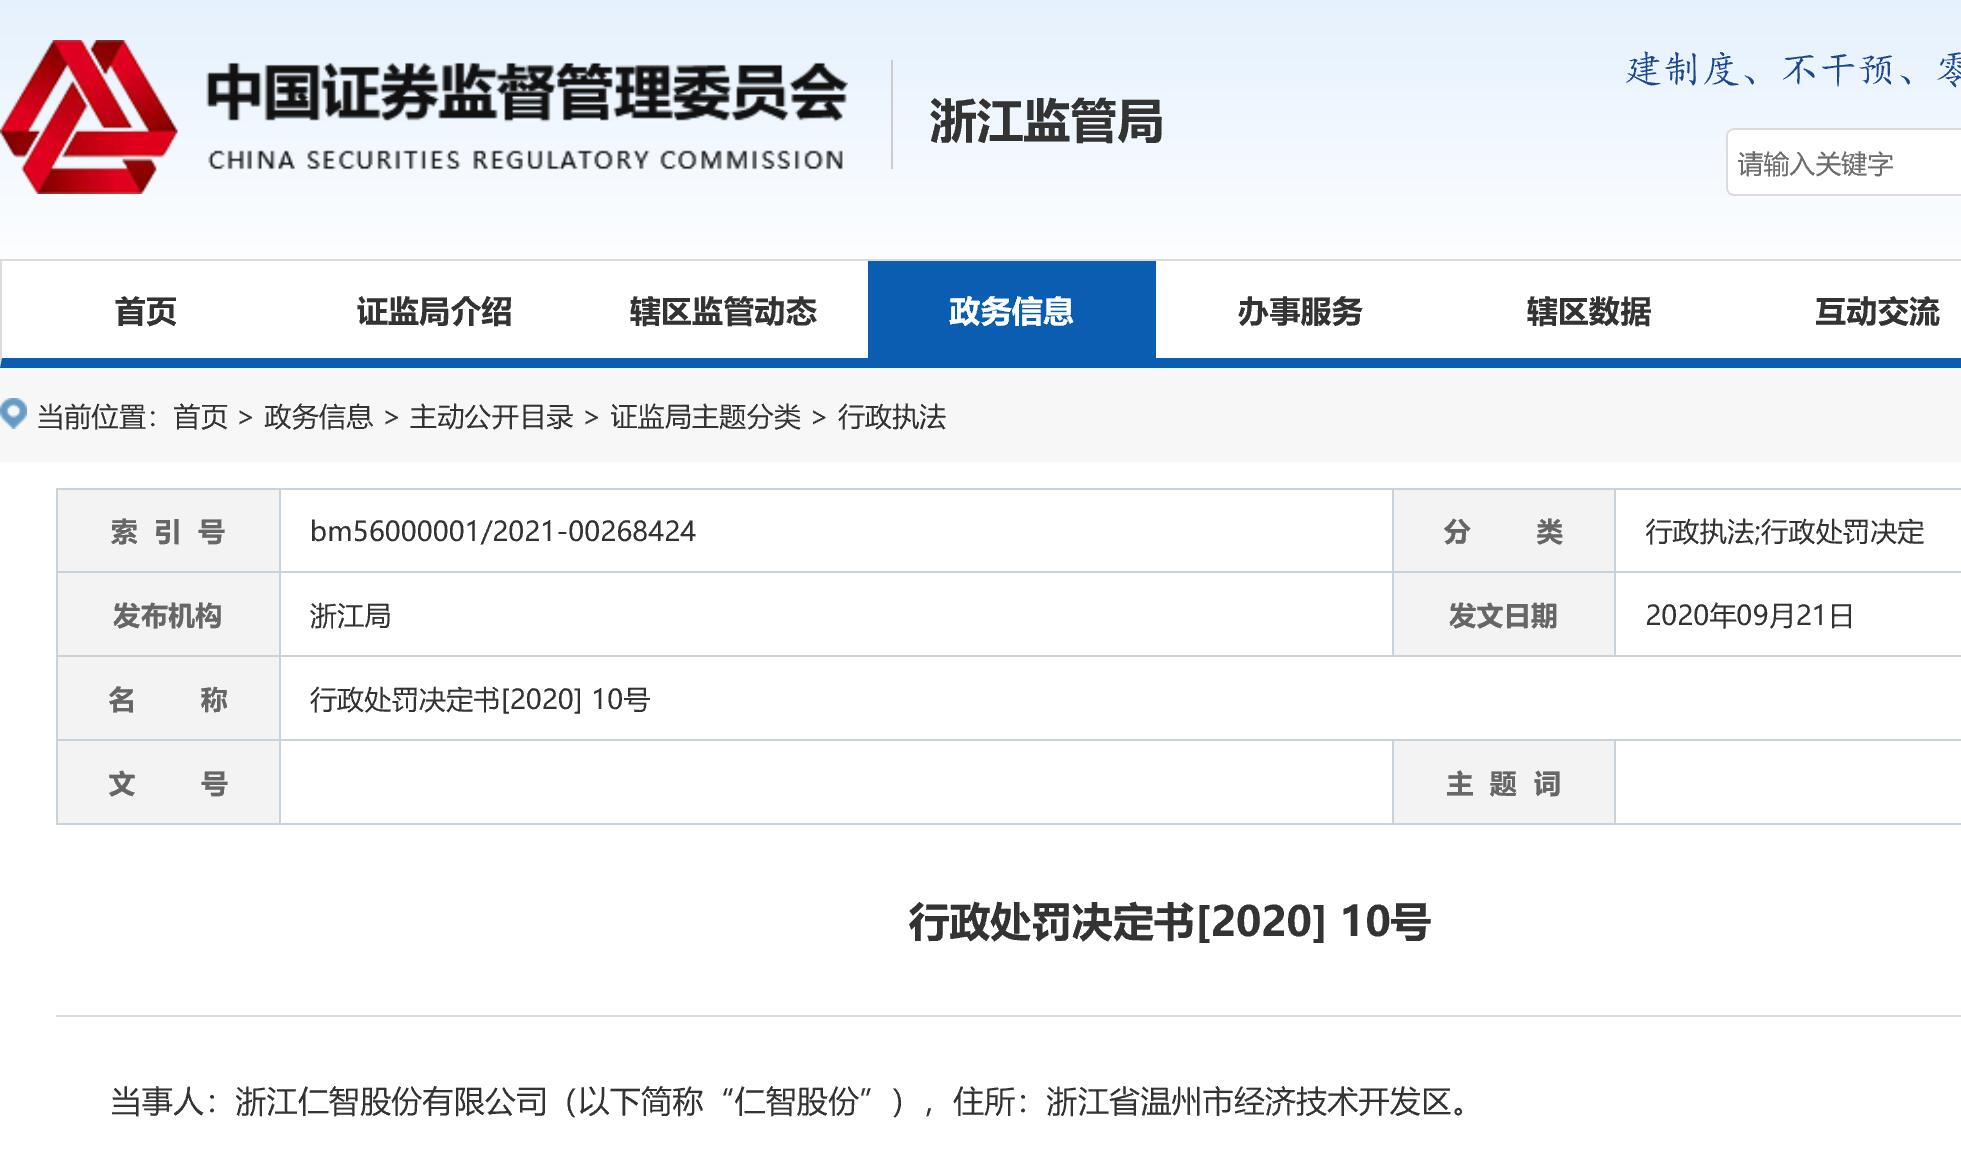Click the location pin icon in breadcrumb

click(13, 414)
